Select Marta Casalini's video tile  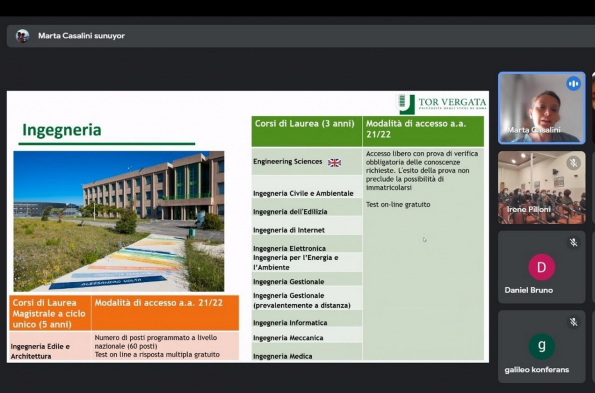[x=541, y=108]
